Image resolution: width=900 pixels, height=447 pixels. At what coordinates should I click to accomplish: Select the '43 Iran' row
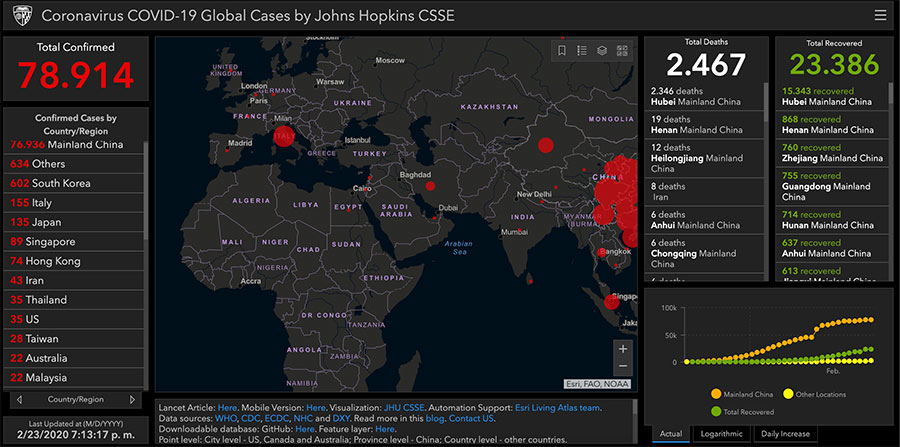point(75,281)
